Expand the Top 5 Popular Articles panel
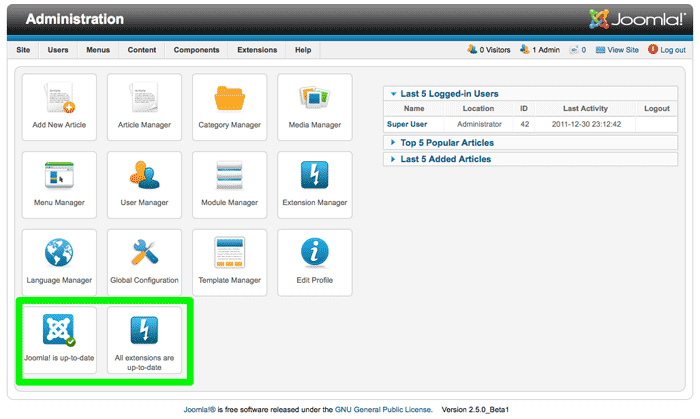 530,143
